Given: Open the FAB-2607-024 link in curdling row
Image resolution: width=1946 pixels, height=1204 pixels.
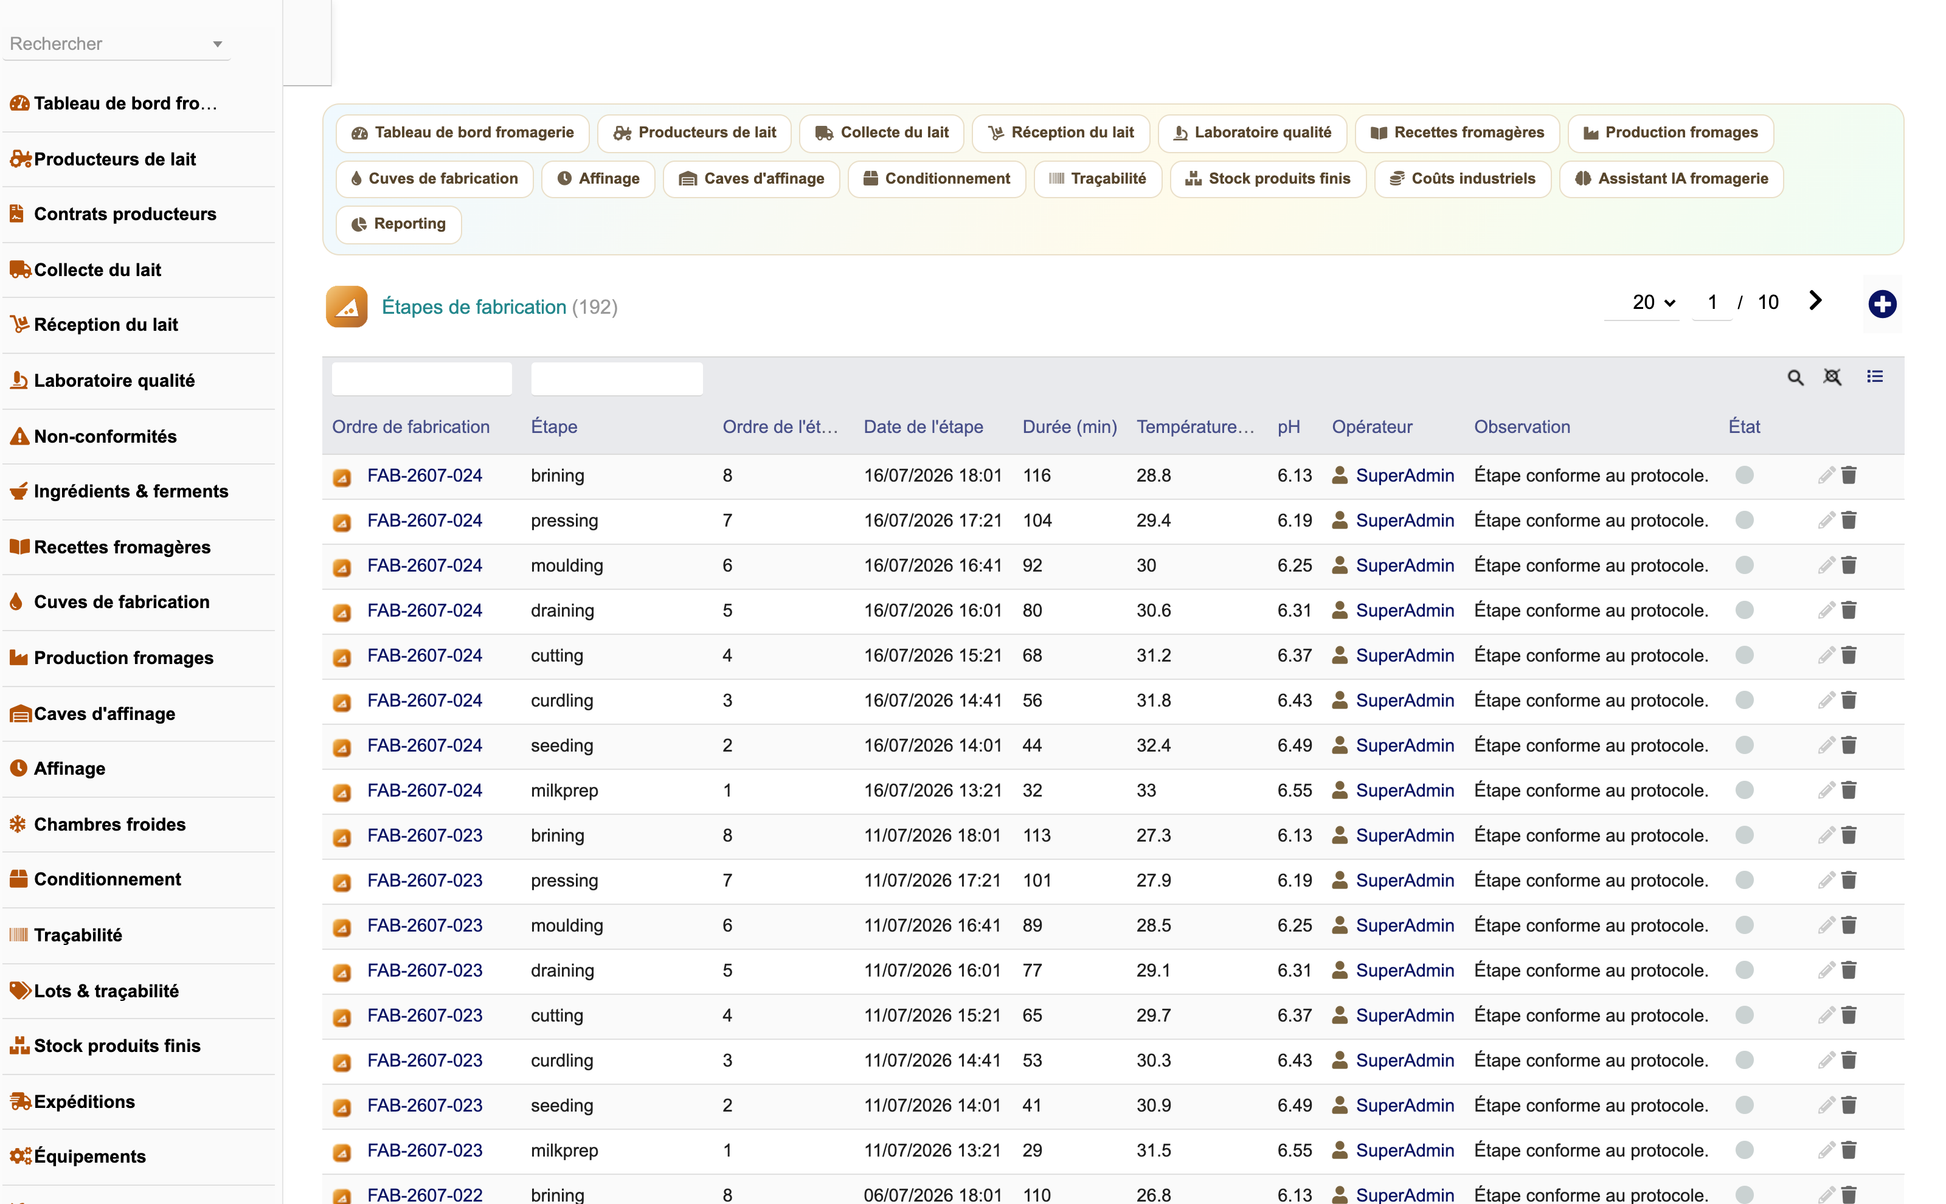Looking at the screenshot, I should coord(424,700).
